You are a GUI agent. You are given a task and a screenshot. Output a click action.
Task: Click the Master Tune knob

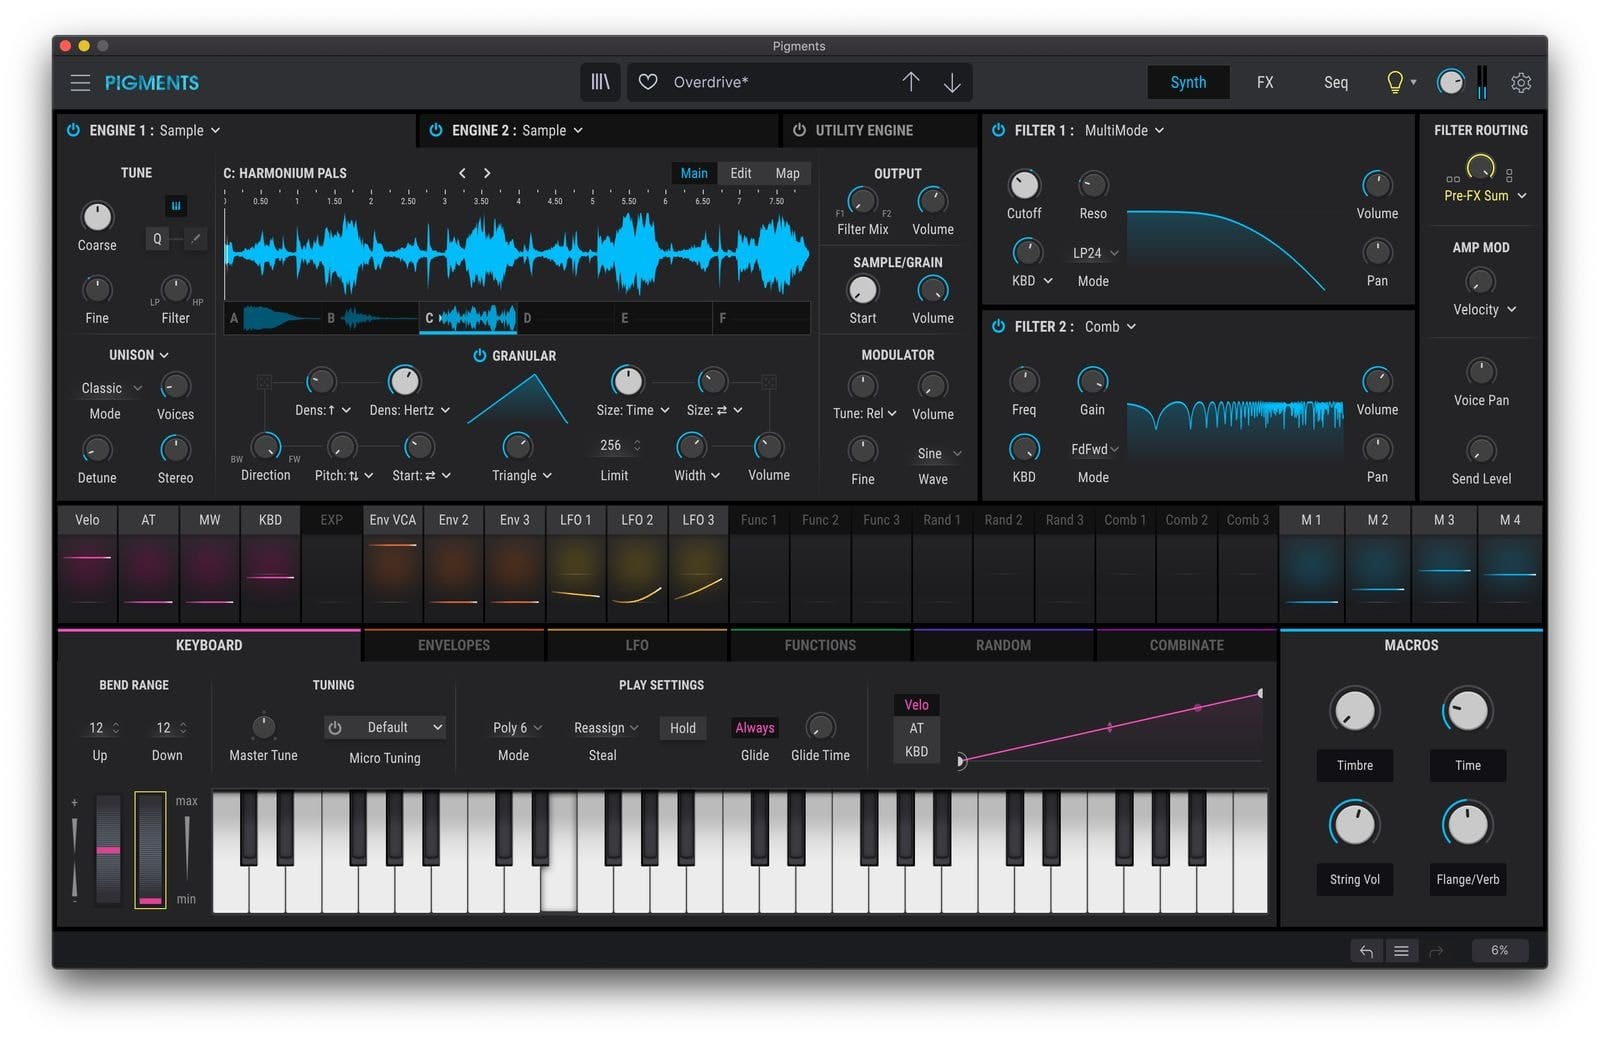pyautogui.click(x=263, y=727)
